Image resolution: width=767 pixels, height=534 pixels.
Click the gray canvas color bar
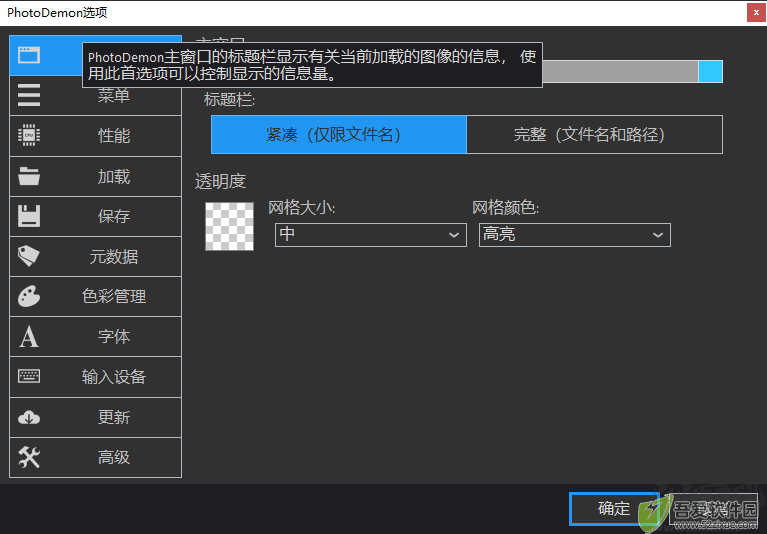[620, 71]
